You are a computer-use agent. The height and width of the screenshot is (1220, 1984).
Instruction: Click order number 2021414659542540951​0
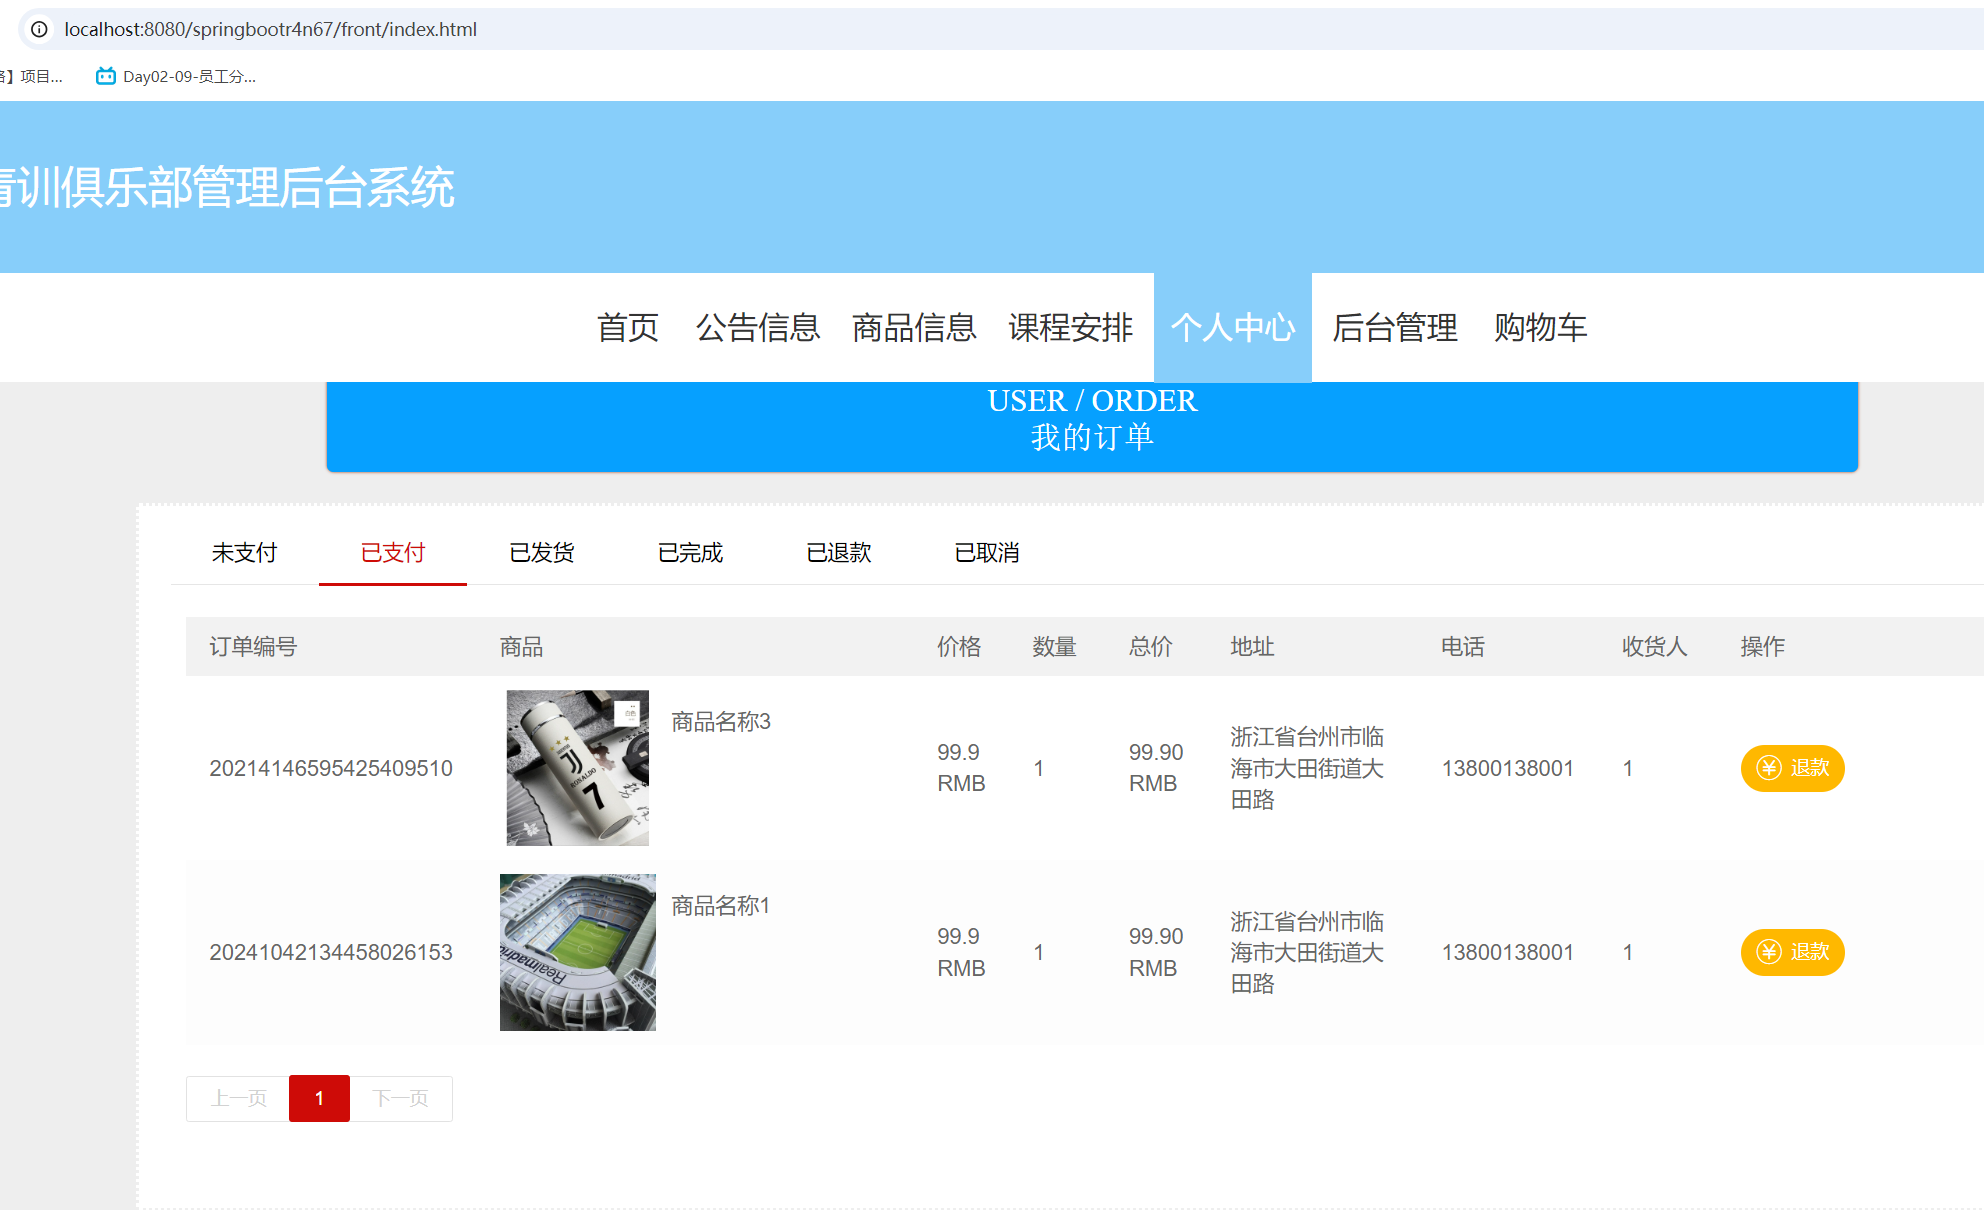[x=331, y=768]
